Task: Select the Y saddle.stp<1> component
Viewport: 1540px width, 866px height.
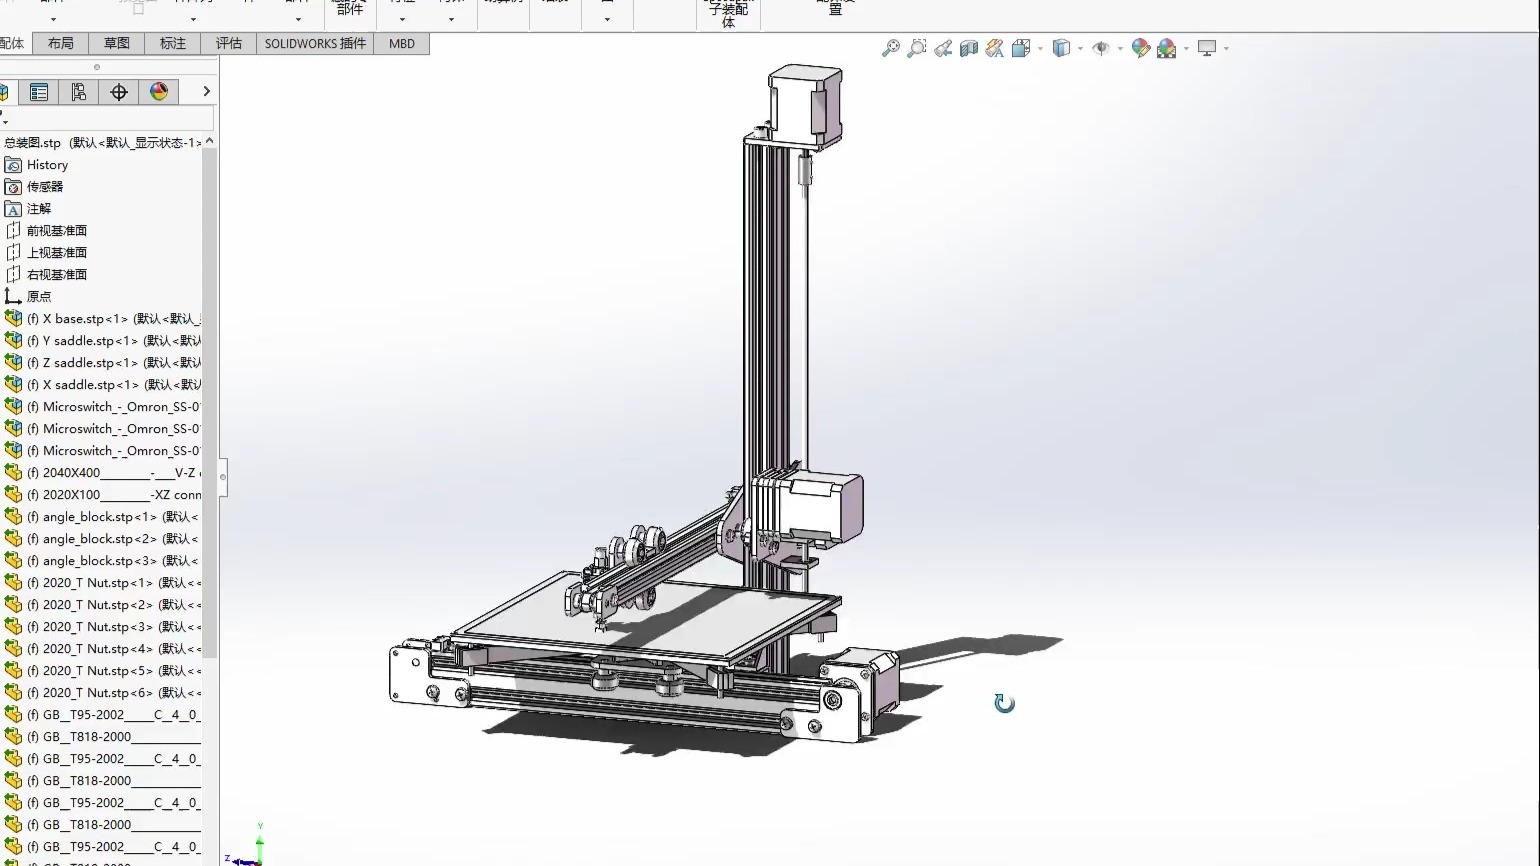Action: pos(101,341)
